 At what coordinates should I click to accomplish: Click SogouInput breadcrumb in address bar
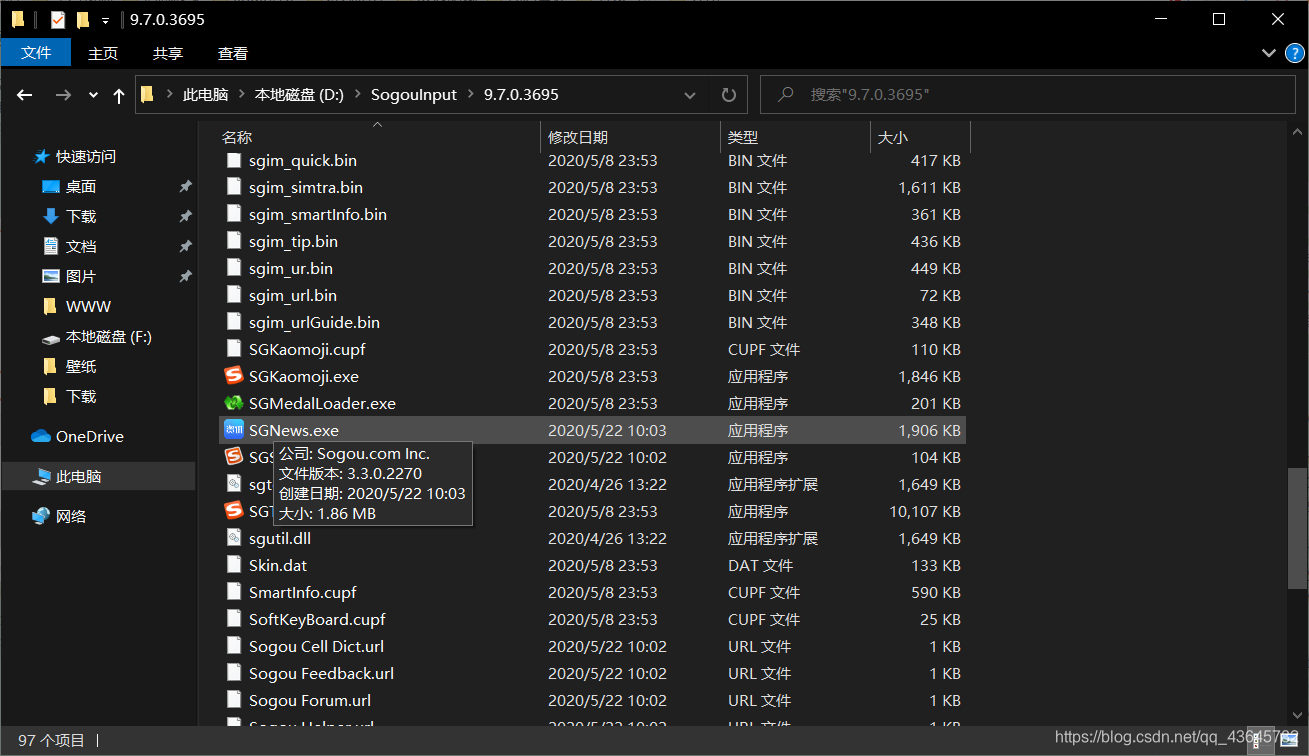pyautogui.click(x=414, y=95)
